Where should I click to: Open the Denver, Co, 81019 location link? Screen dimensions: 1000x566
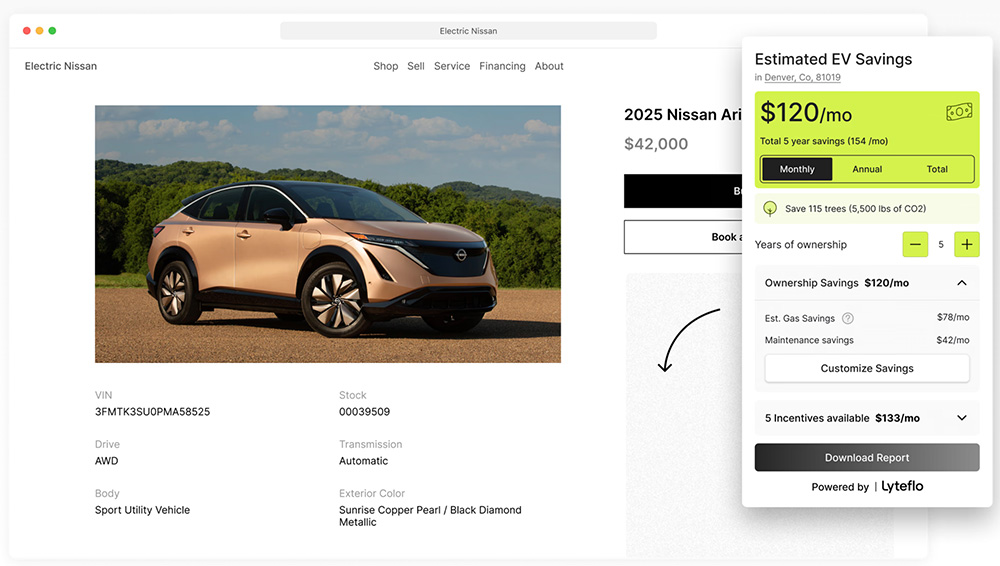(x=802, y=77)
